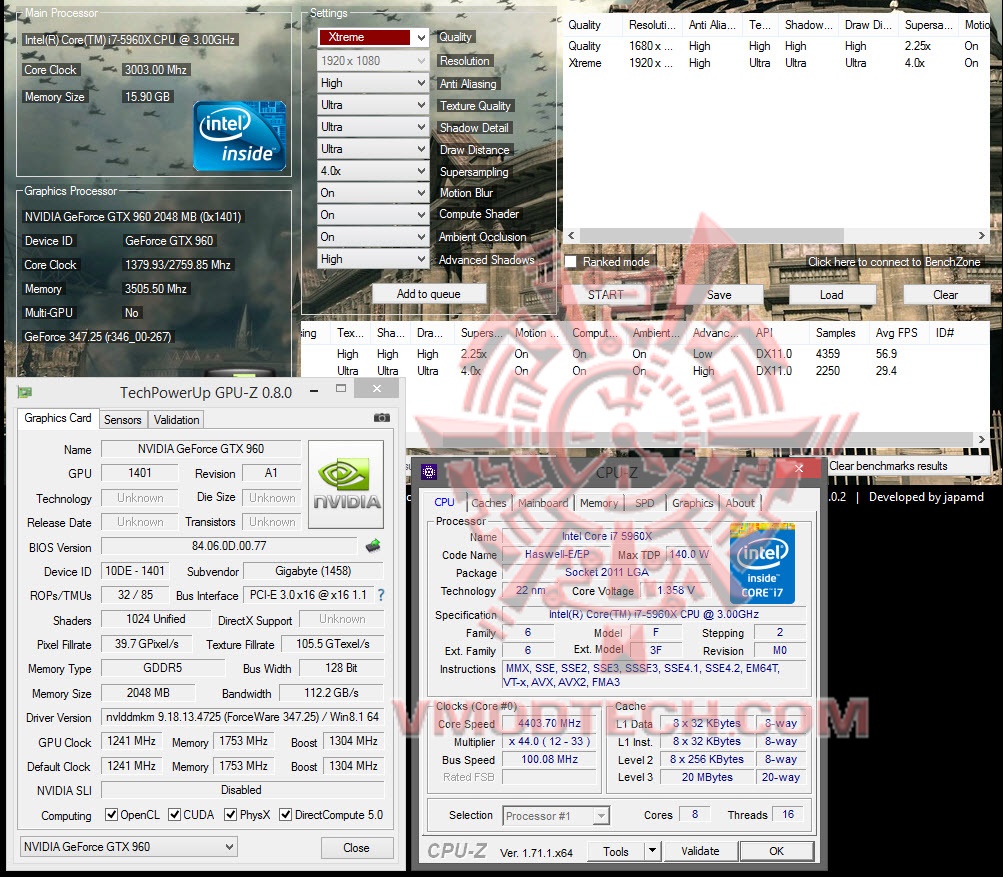This screenshot has height=877, width=1003.
Task: Click the Driver Version field in GPU-Z
Action: tap(242, 716)
